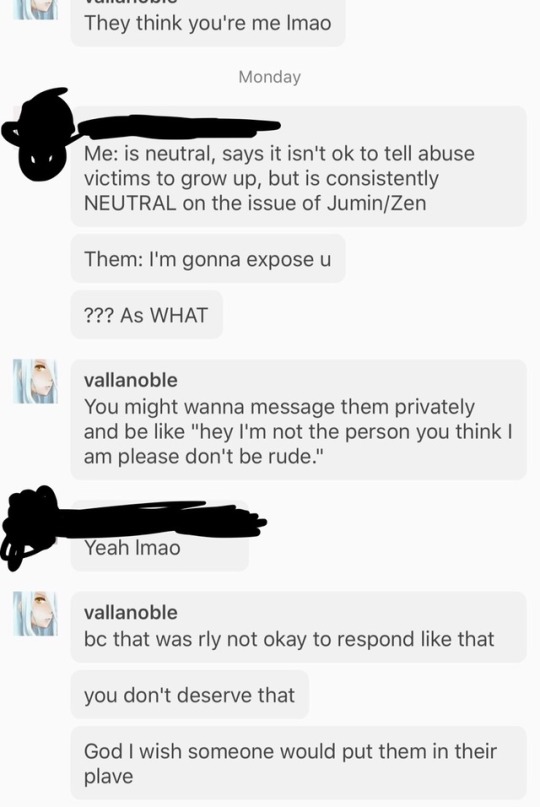540x807 pixels.
Task: Tap the word NEUTRAL in the long message
Action: tap(130, 203)
